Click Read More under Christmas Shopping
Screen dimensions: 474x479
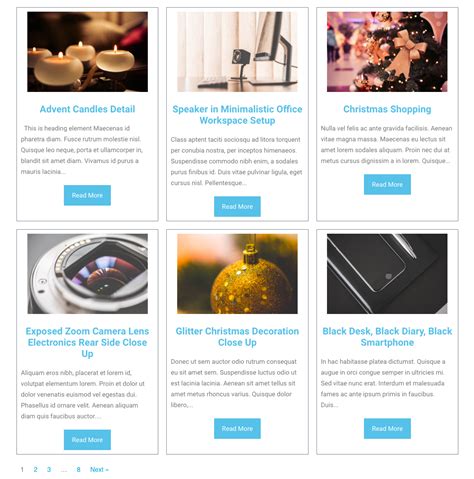(387, 184)
